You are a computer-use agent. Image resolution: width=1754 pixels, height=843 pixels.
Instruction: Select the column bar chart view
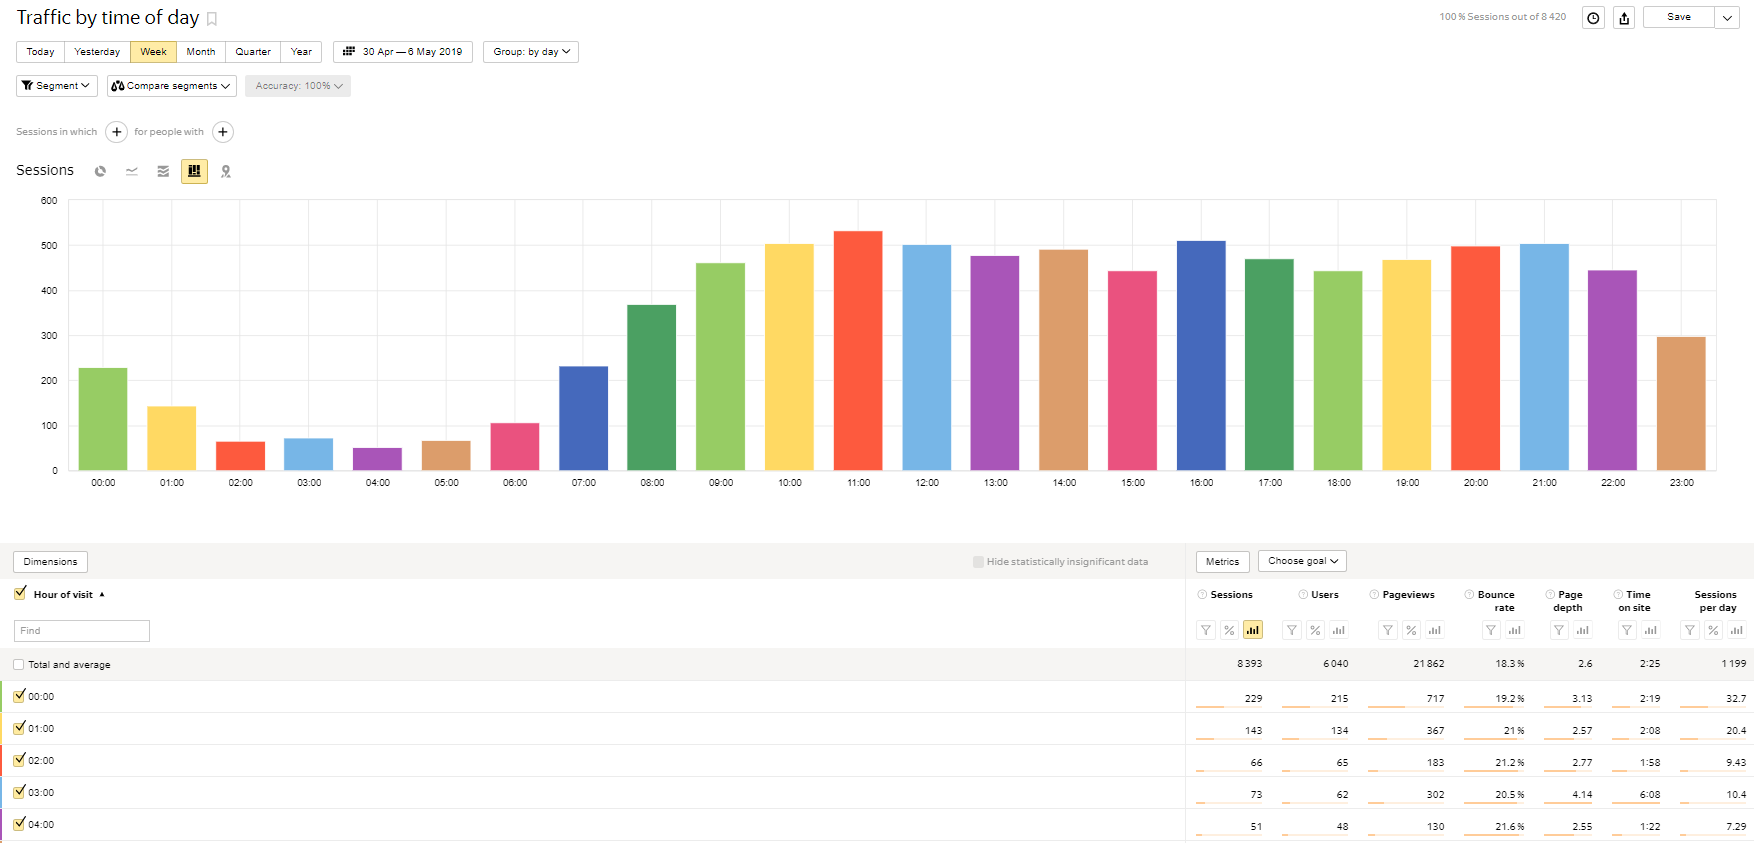[x=194, y=171]
